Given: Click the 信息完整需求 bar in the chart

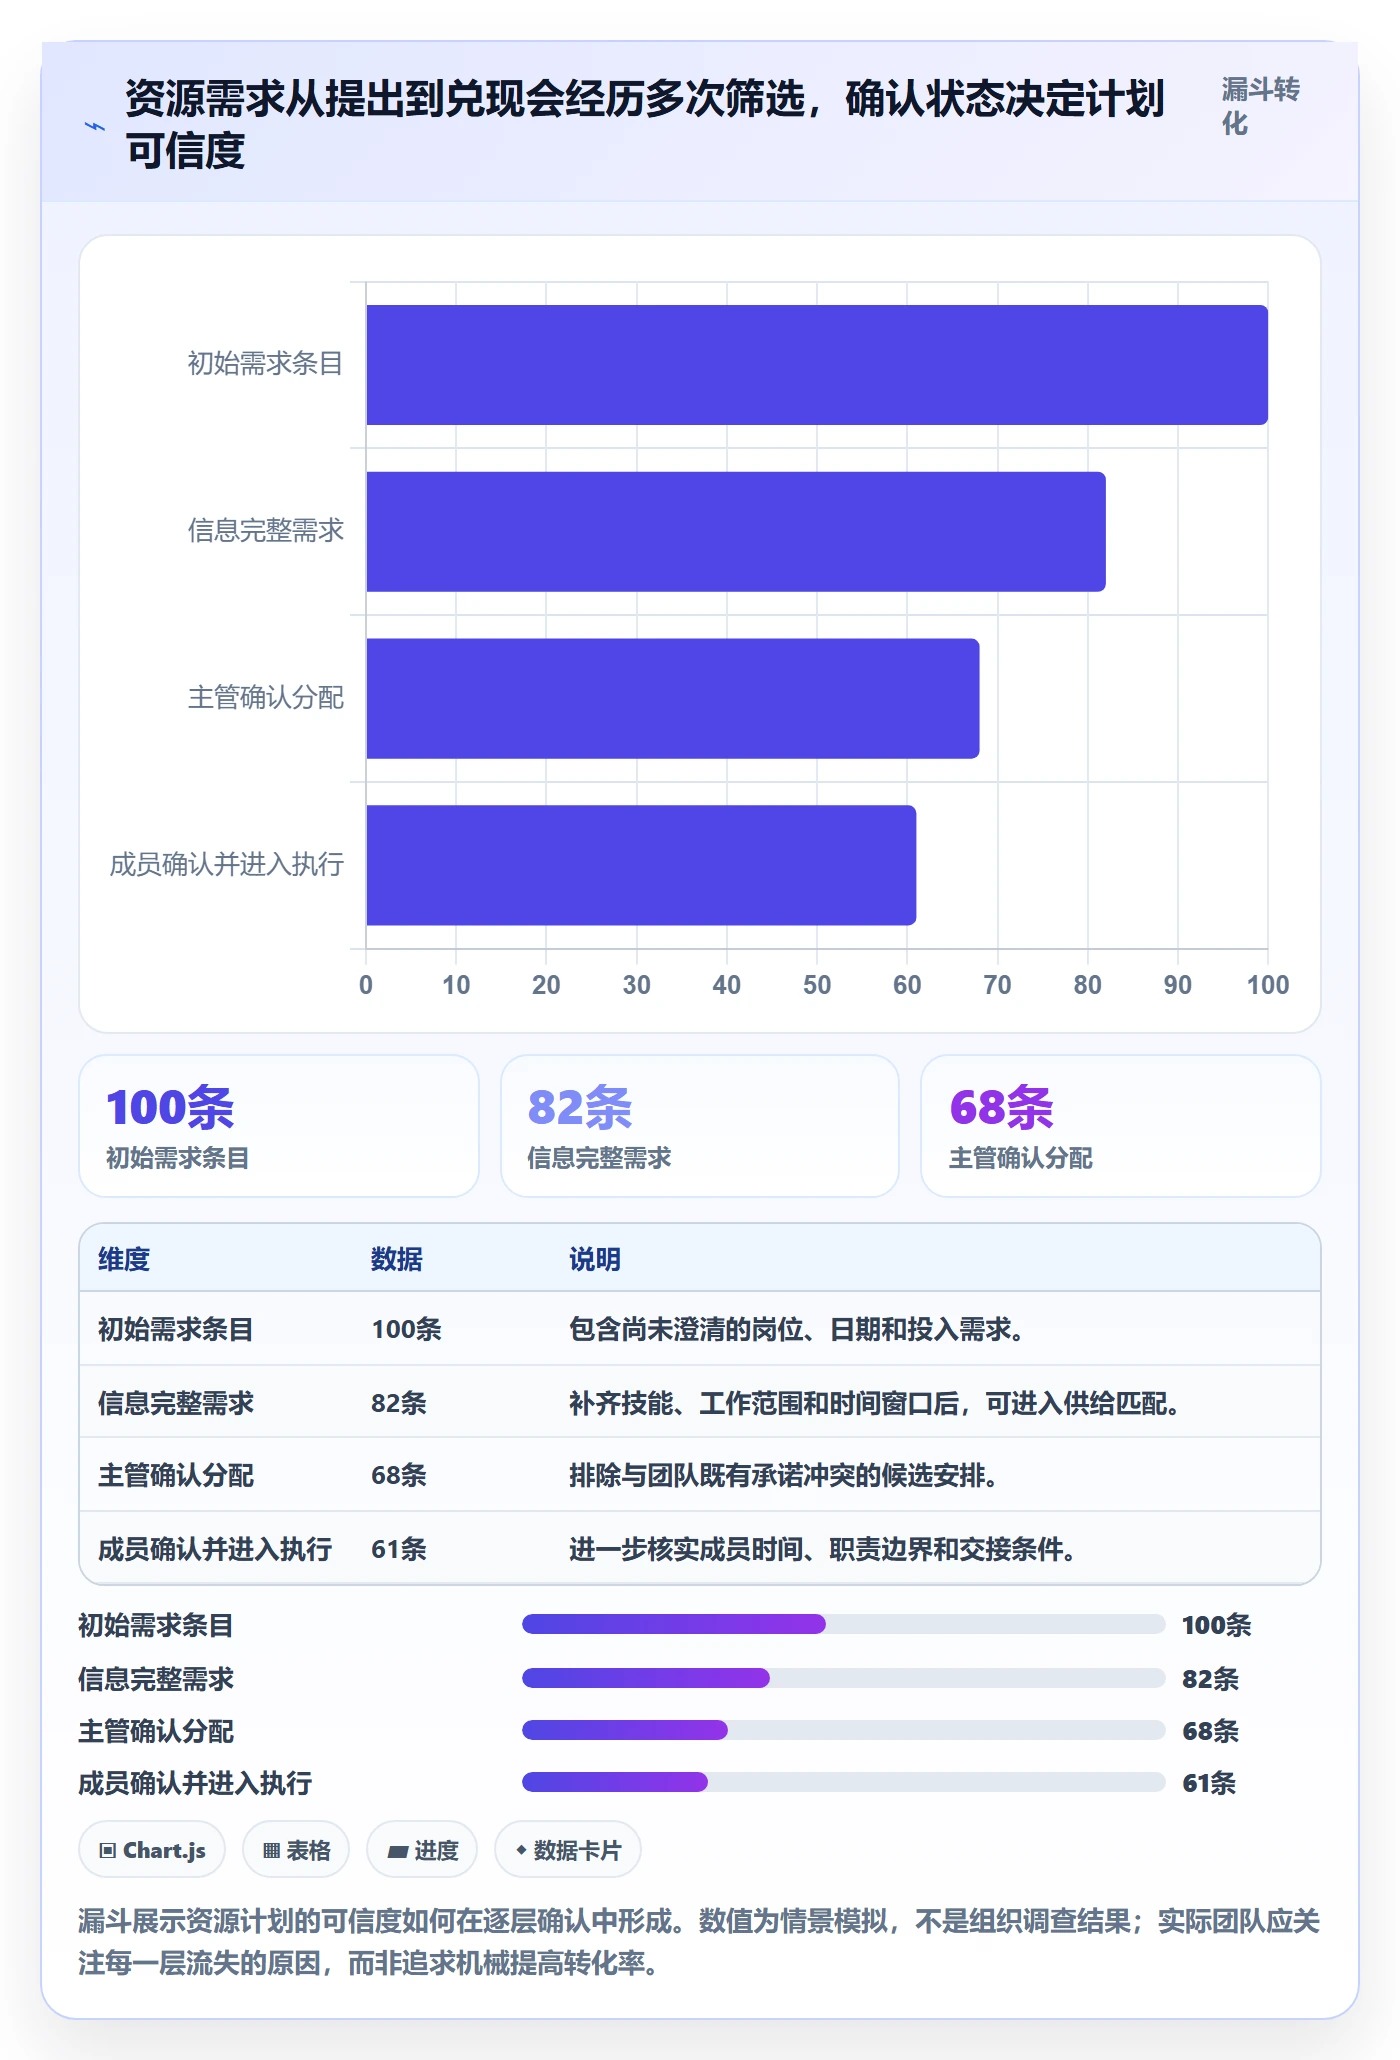Looking at the screenshot, I should pyautogui.click(x=736, y=532).
